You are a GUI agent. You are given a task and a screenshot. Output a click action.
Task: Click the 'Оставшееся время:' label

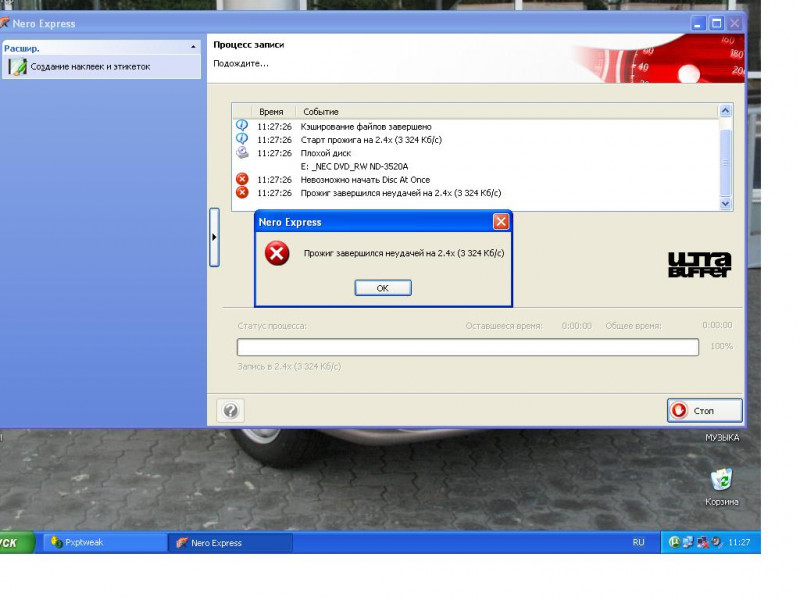[504, 326]
